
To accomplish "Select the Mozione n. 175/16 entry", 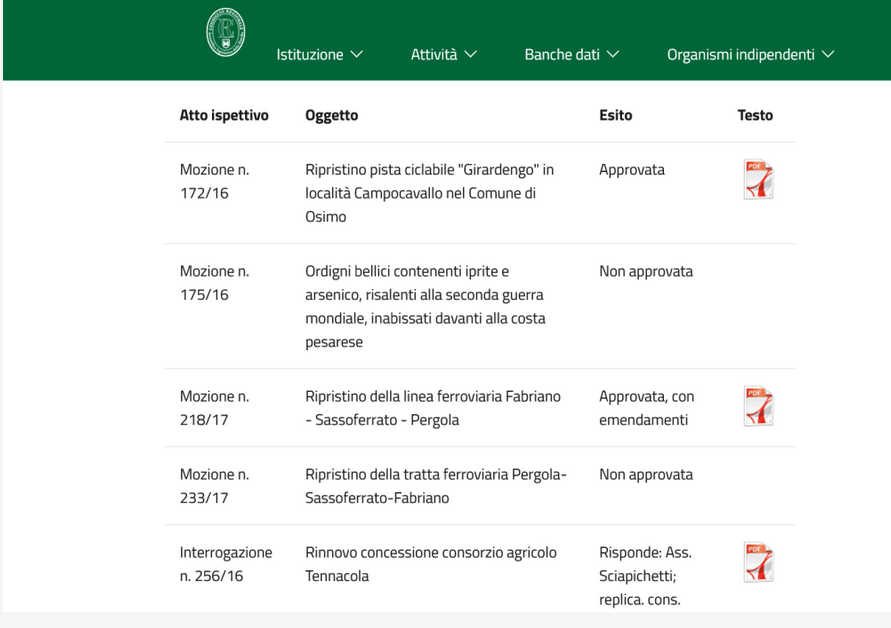I will click(x=214, y=282).
